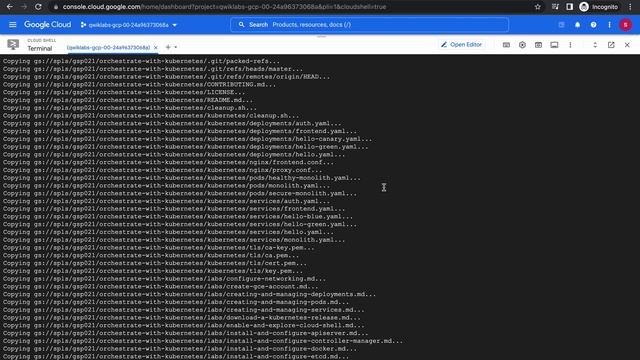The height and width of the screenshot is (360, 640).
Task: Open Cloud Shell in a new window
Action: (611, 45)
